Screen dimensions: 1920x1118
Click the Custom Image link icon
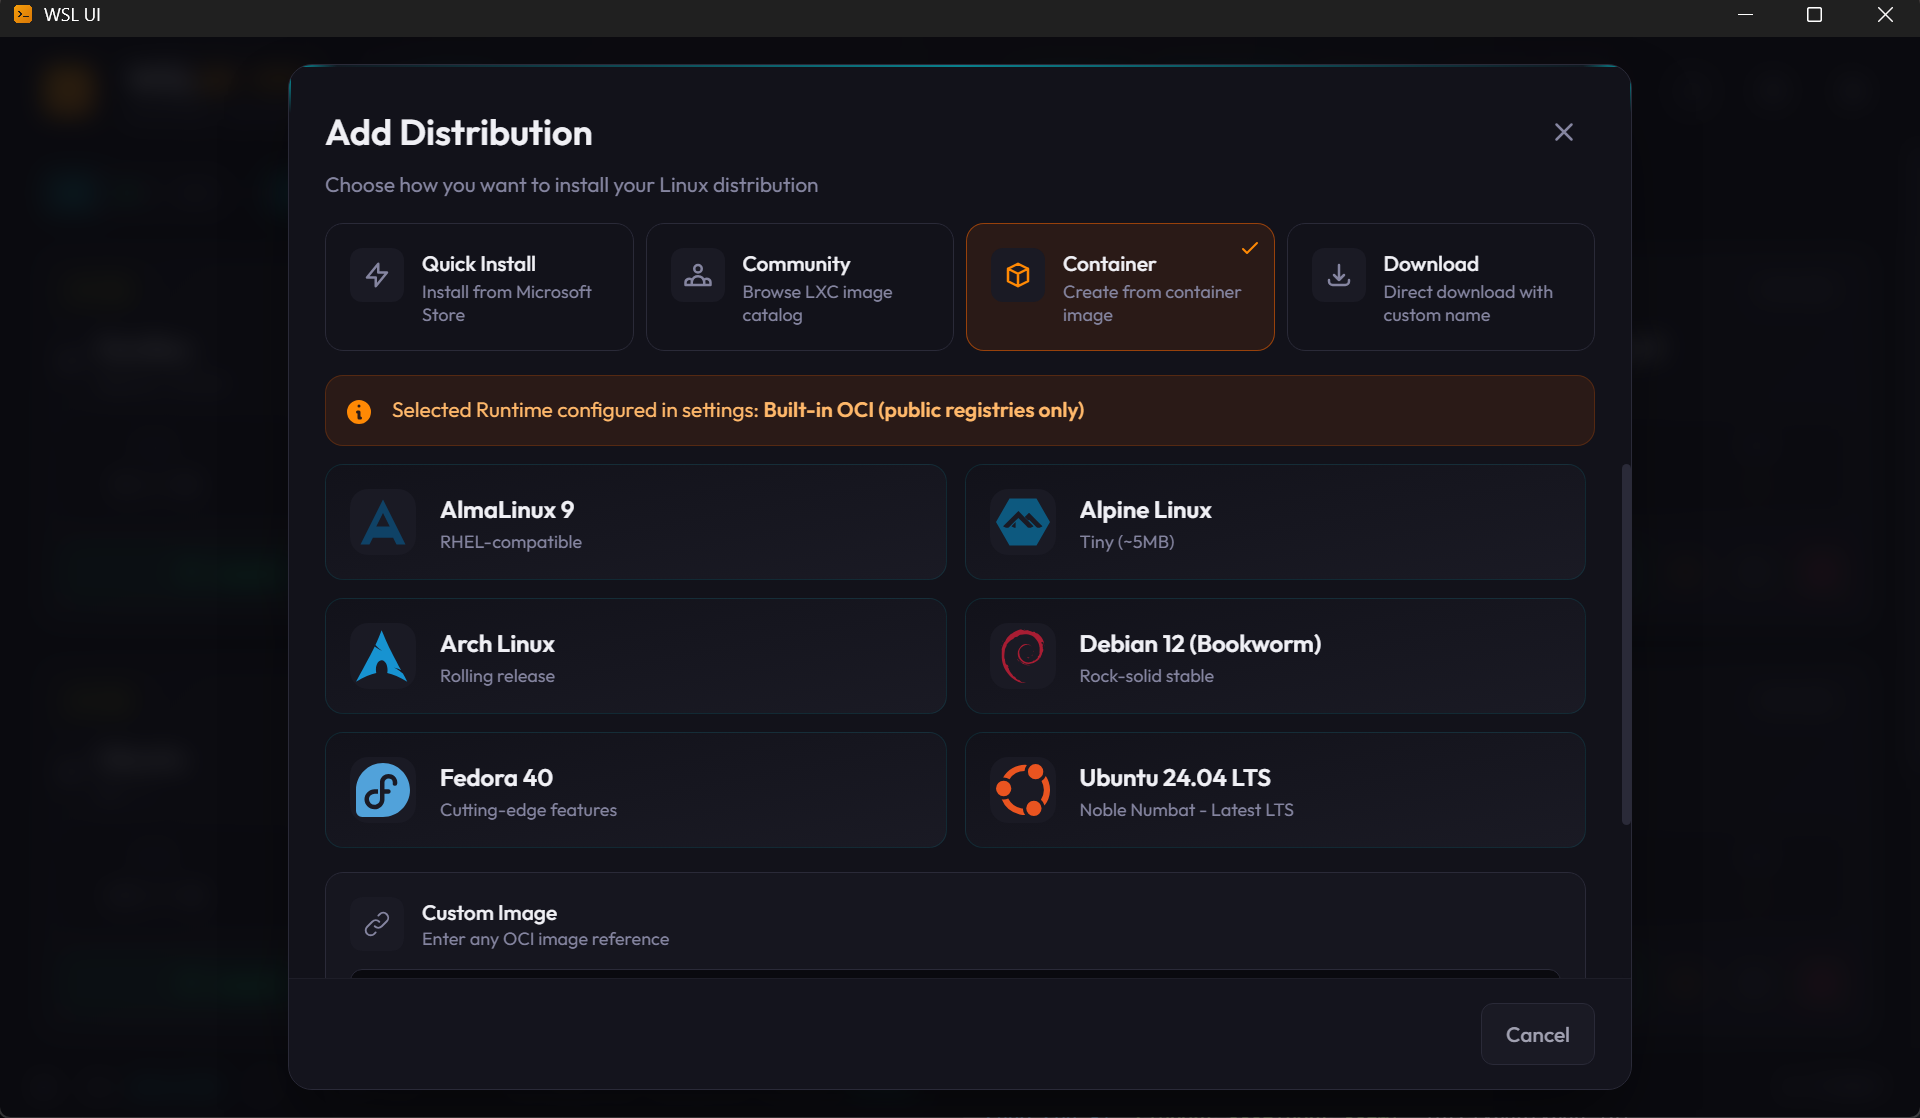(x=377, y=924)
